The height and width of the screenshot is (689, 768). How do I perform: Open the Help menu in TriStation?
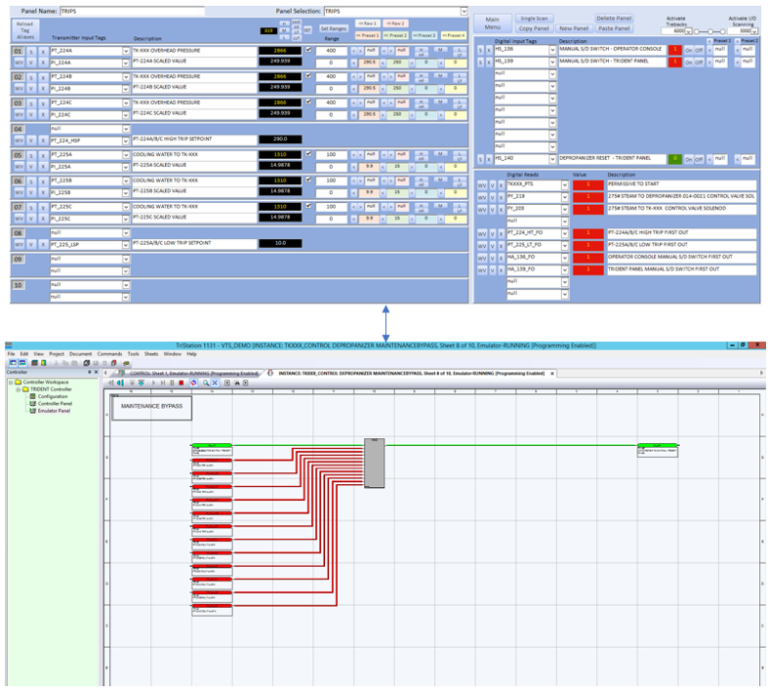[192, 354]
